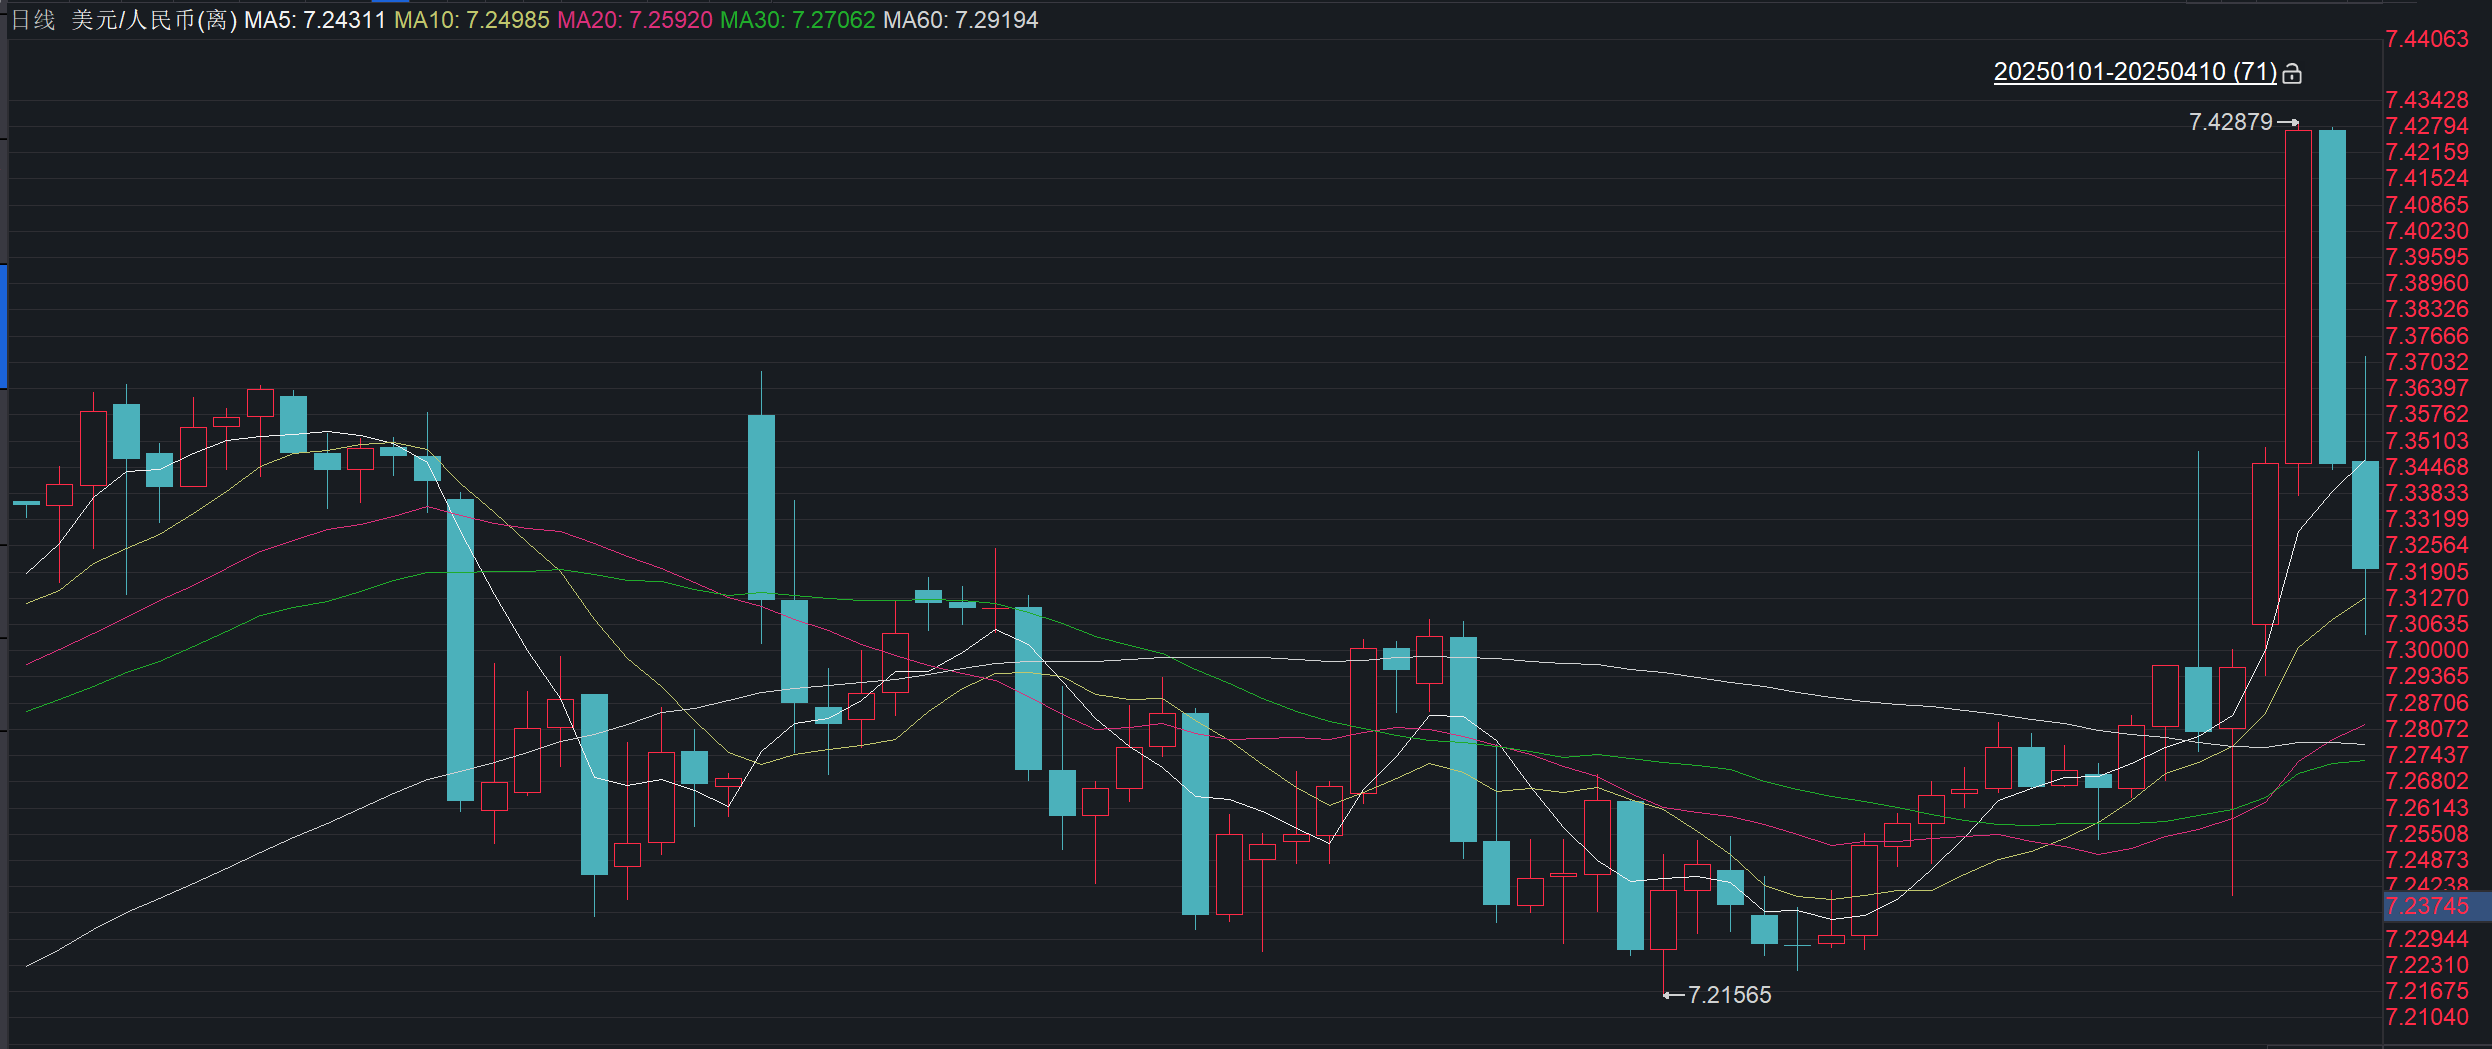The image size is (2492, 1049).
Task: Click the 7.44063 top axis label
Action: point(2427,39)
